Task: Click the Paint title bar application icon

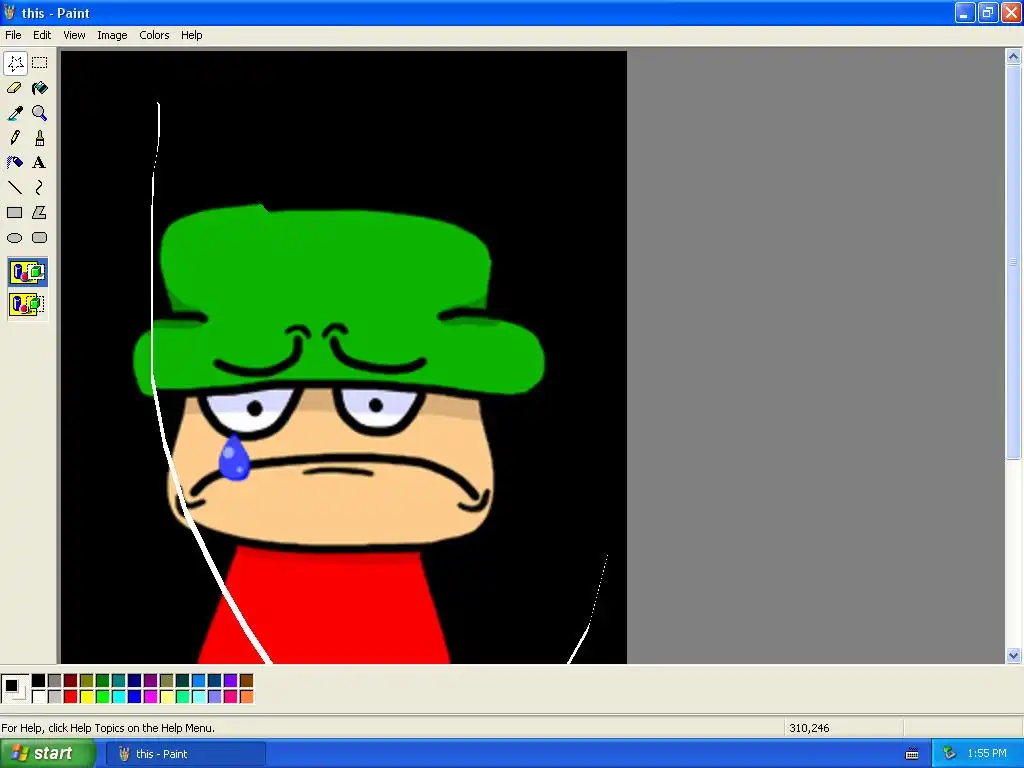Action: (x=10, y=12)
